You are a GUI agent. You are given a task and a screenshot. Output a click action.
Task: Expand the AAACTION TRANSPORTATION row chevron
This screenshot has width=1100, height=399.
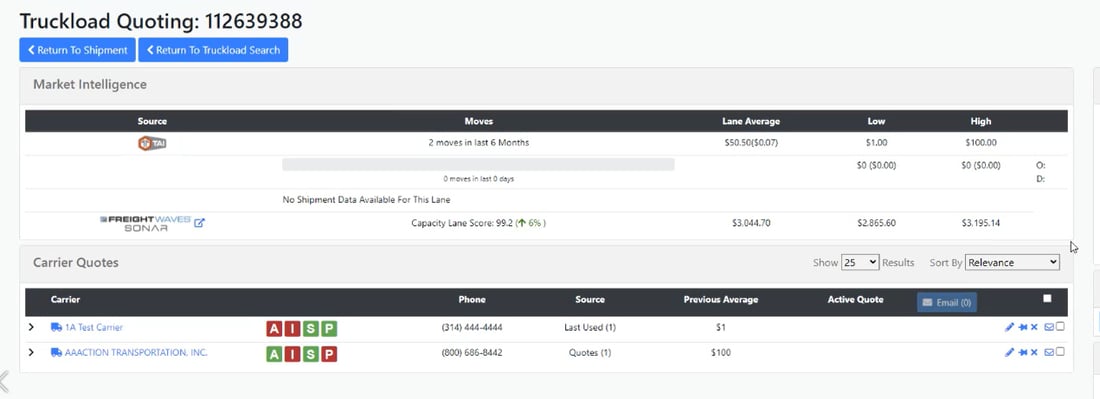(31, 353)
